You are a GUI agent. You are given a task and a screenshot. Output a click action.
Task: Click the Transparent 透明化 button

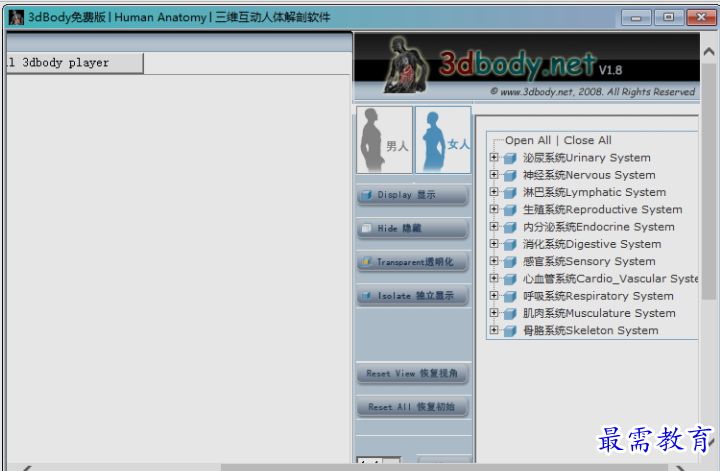(412, 262)
